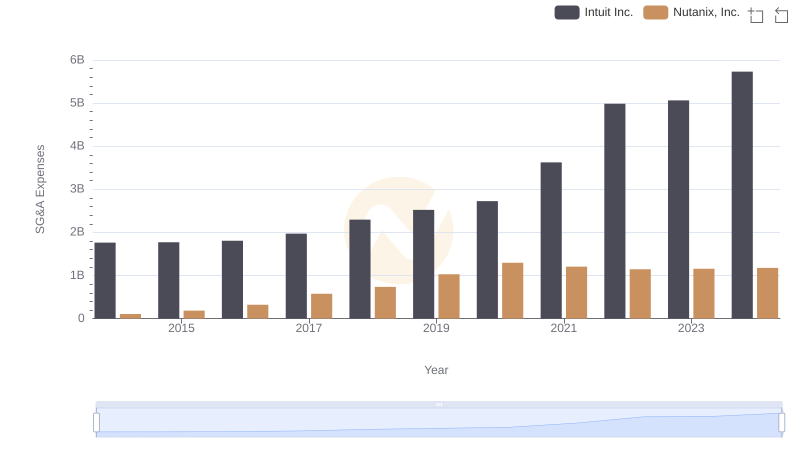Click the zoom area select icon
Viewport: 800px width, 461px height.
756,15
